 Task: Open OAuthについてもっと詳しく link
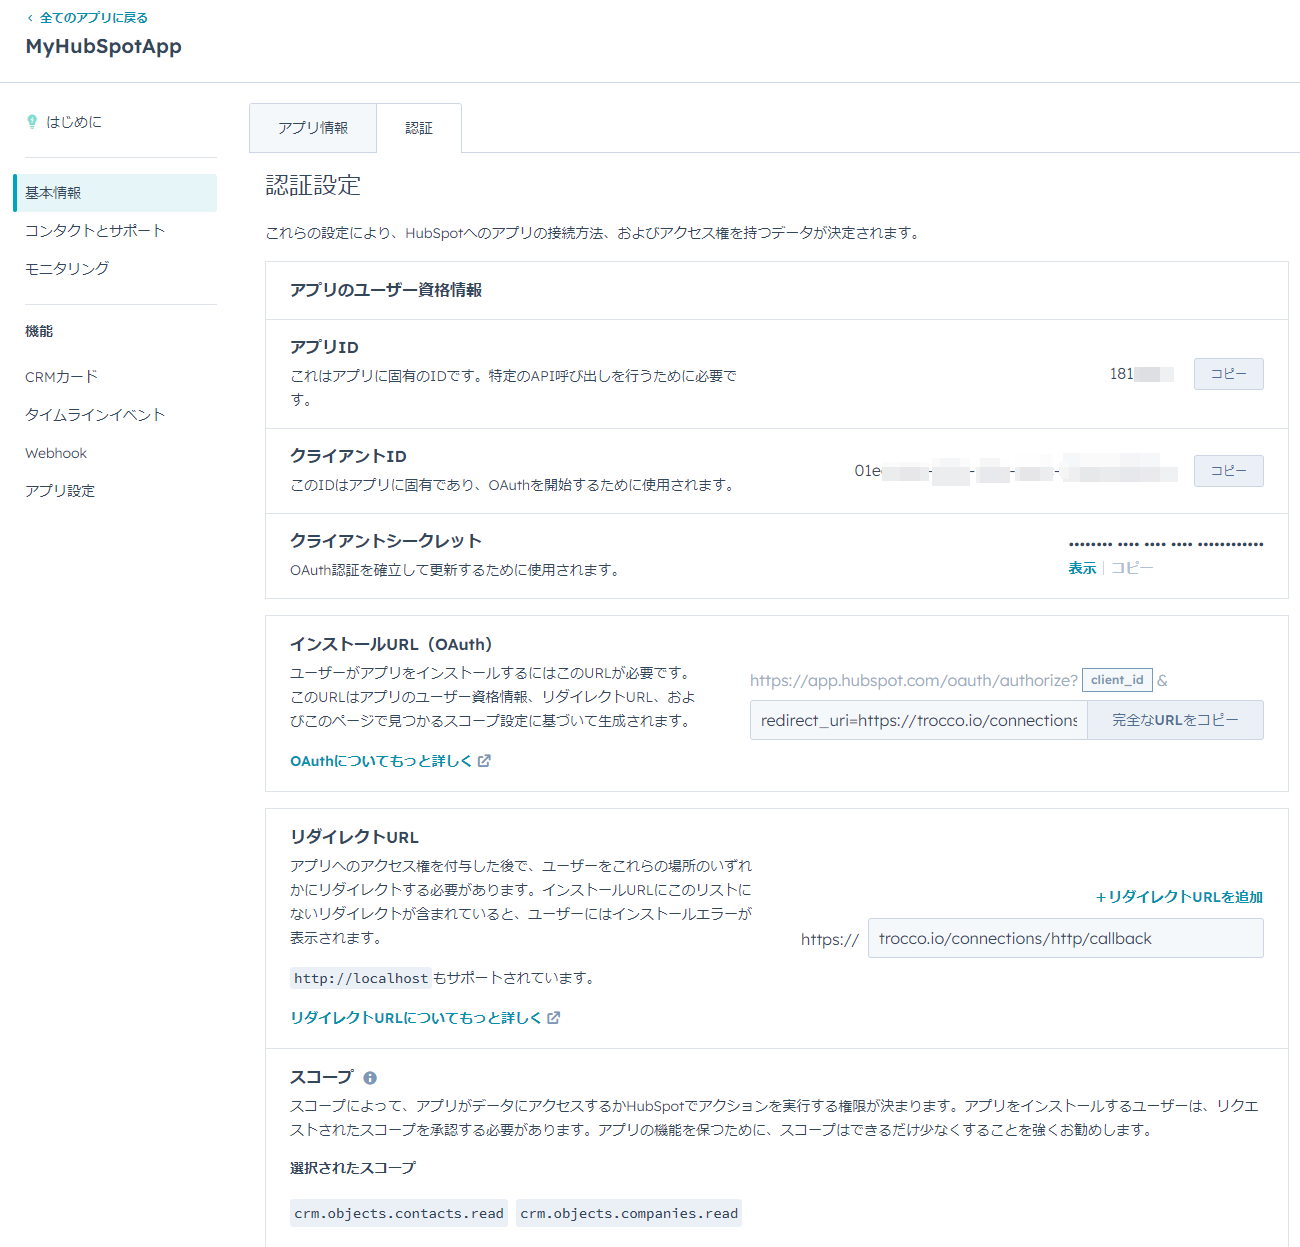pyautogui.click(x=381, y=761)
